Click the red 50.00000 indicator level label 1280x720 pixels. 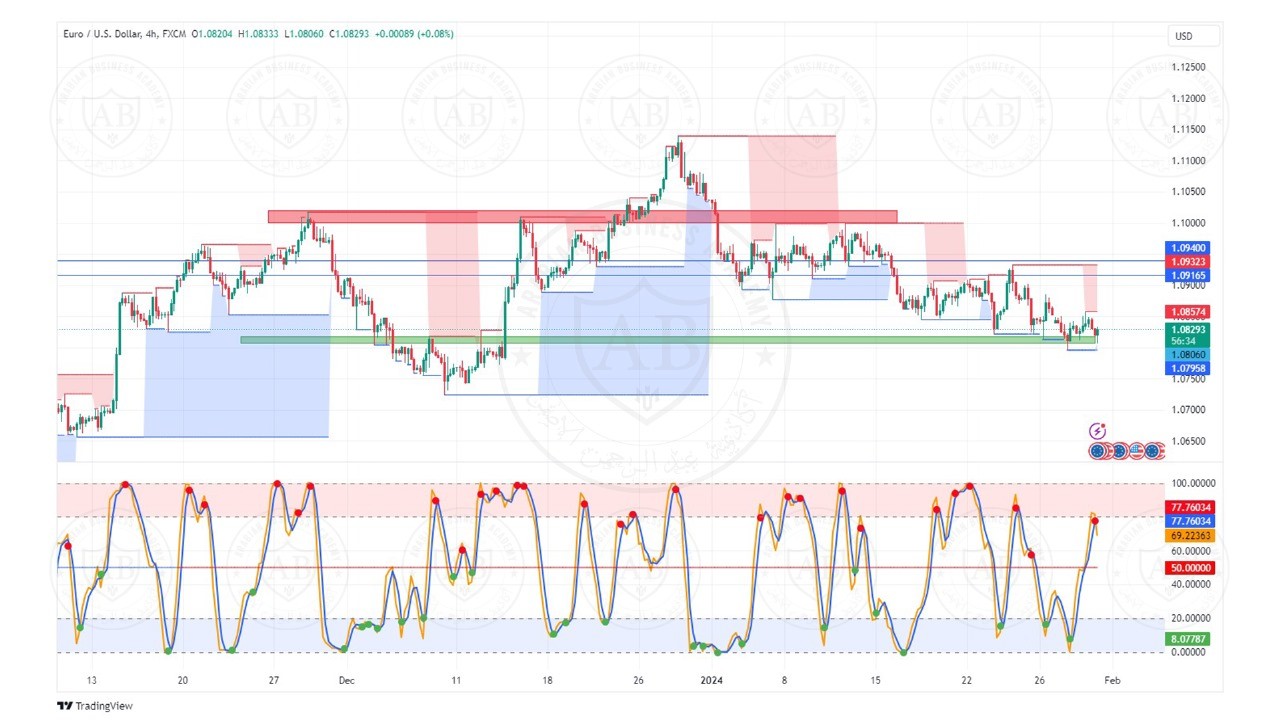pyautogui.click(x=1189, y=568)
